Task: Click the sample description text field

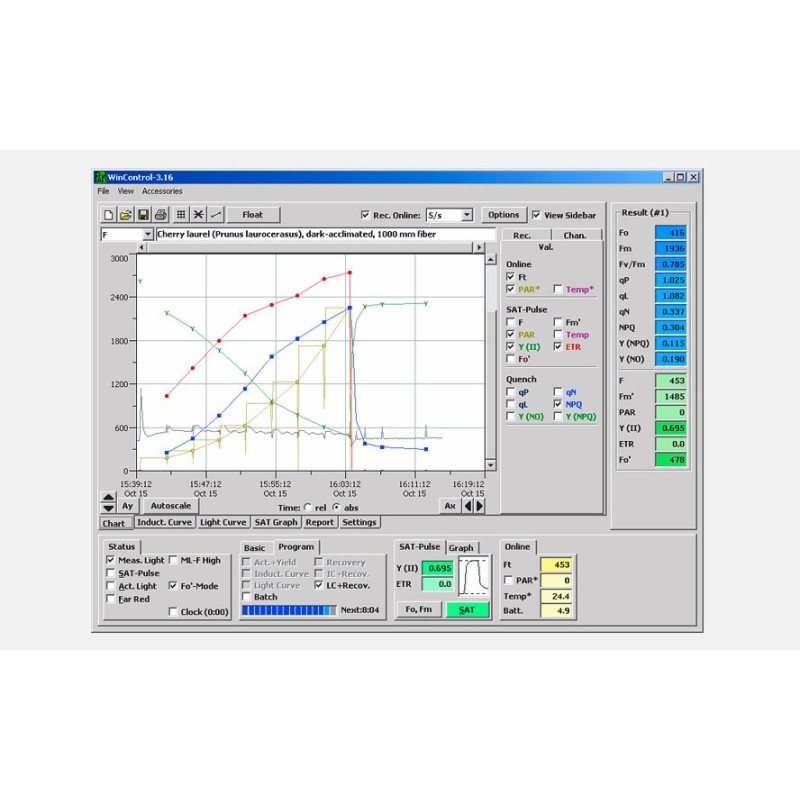Action: 325,235
